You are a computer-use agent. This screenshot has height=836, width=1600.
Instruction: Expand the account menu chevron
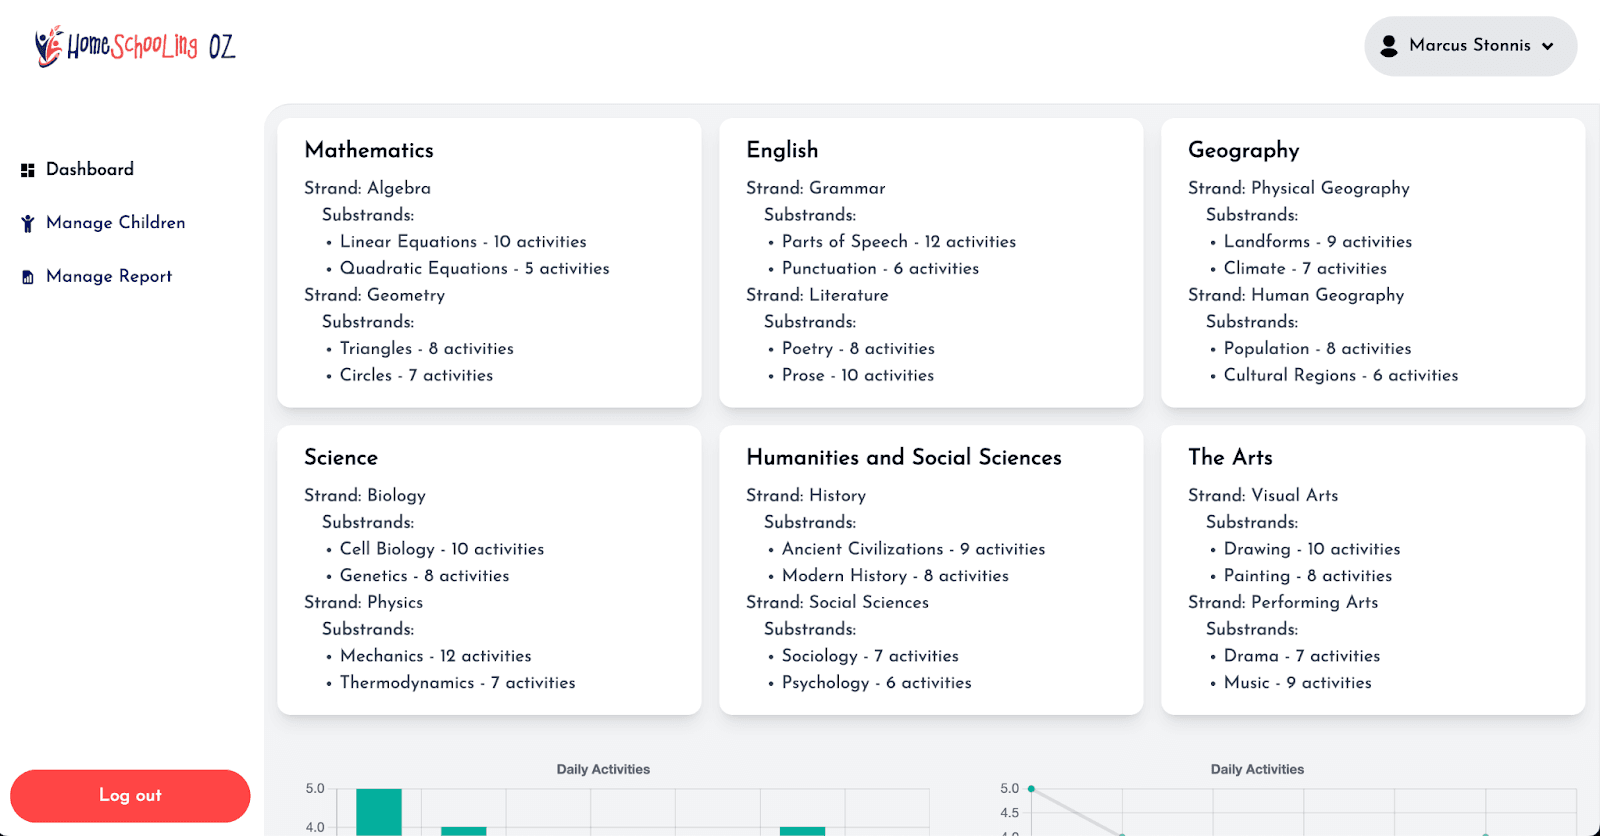(x=1548, y=46)
